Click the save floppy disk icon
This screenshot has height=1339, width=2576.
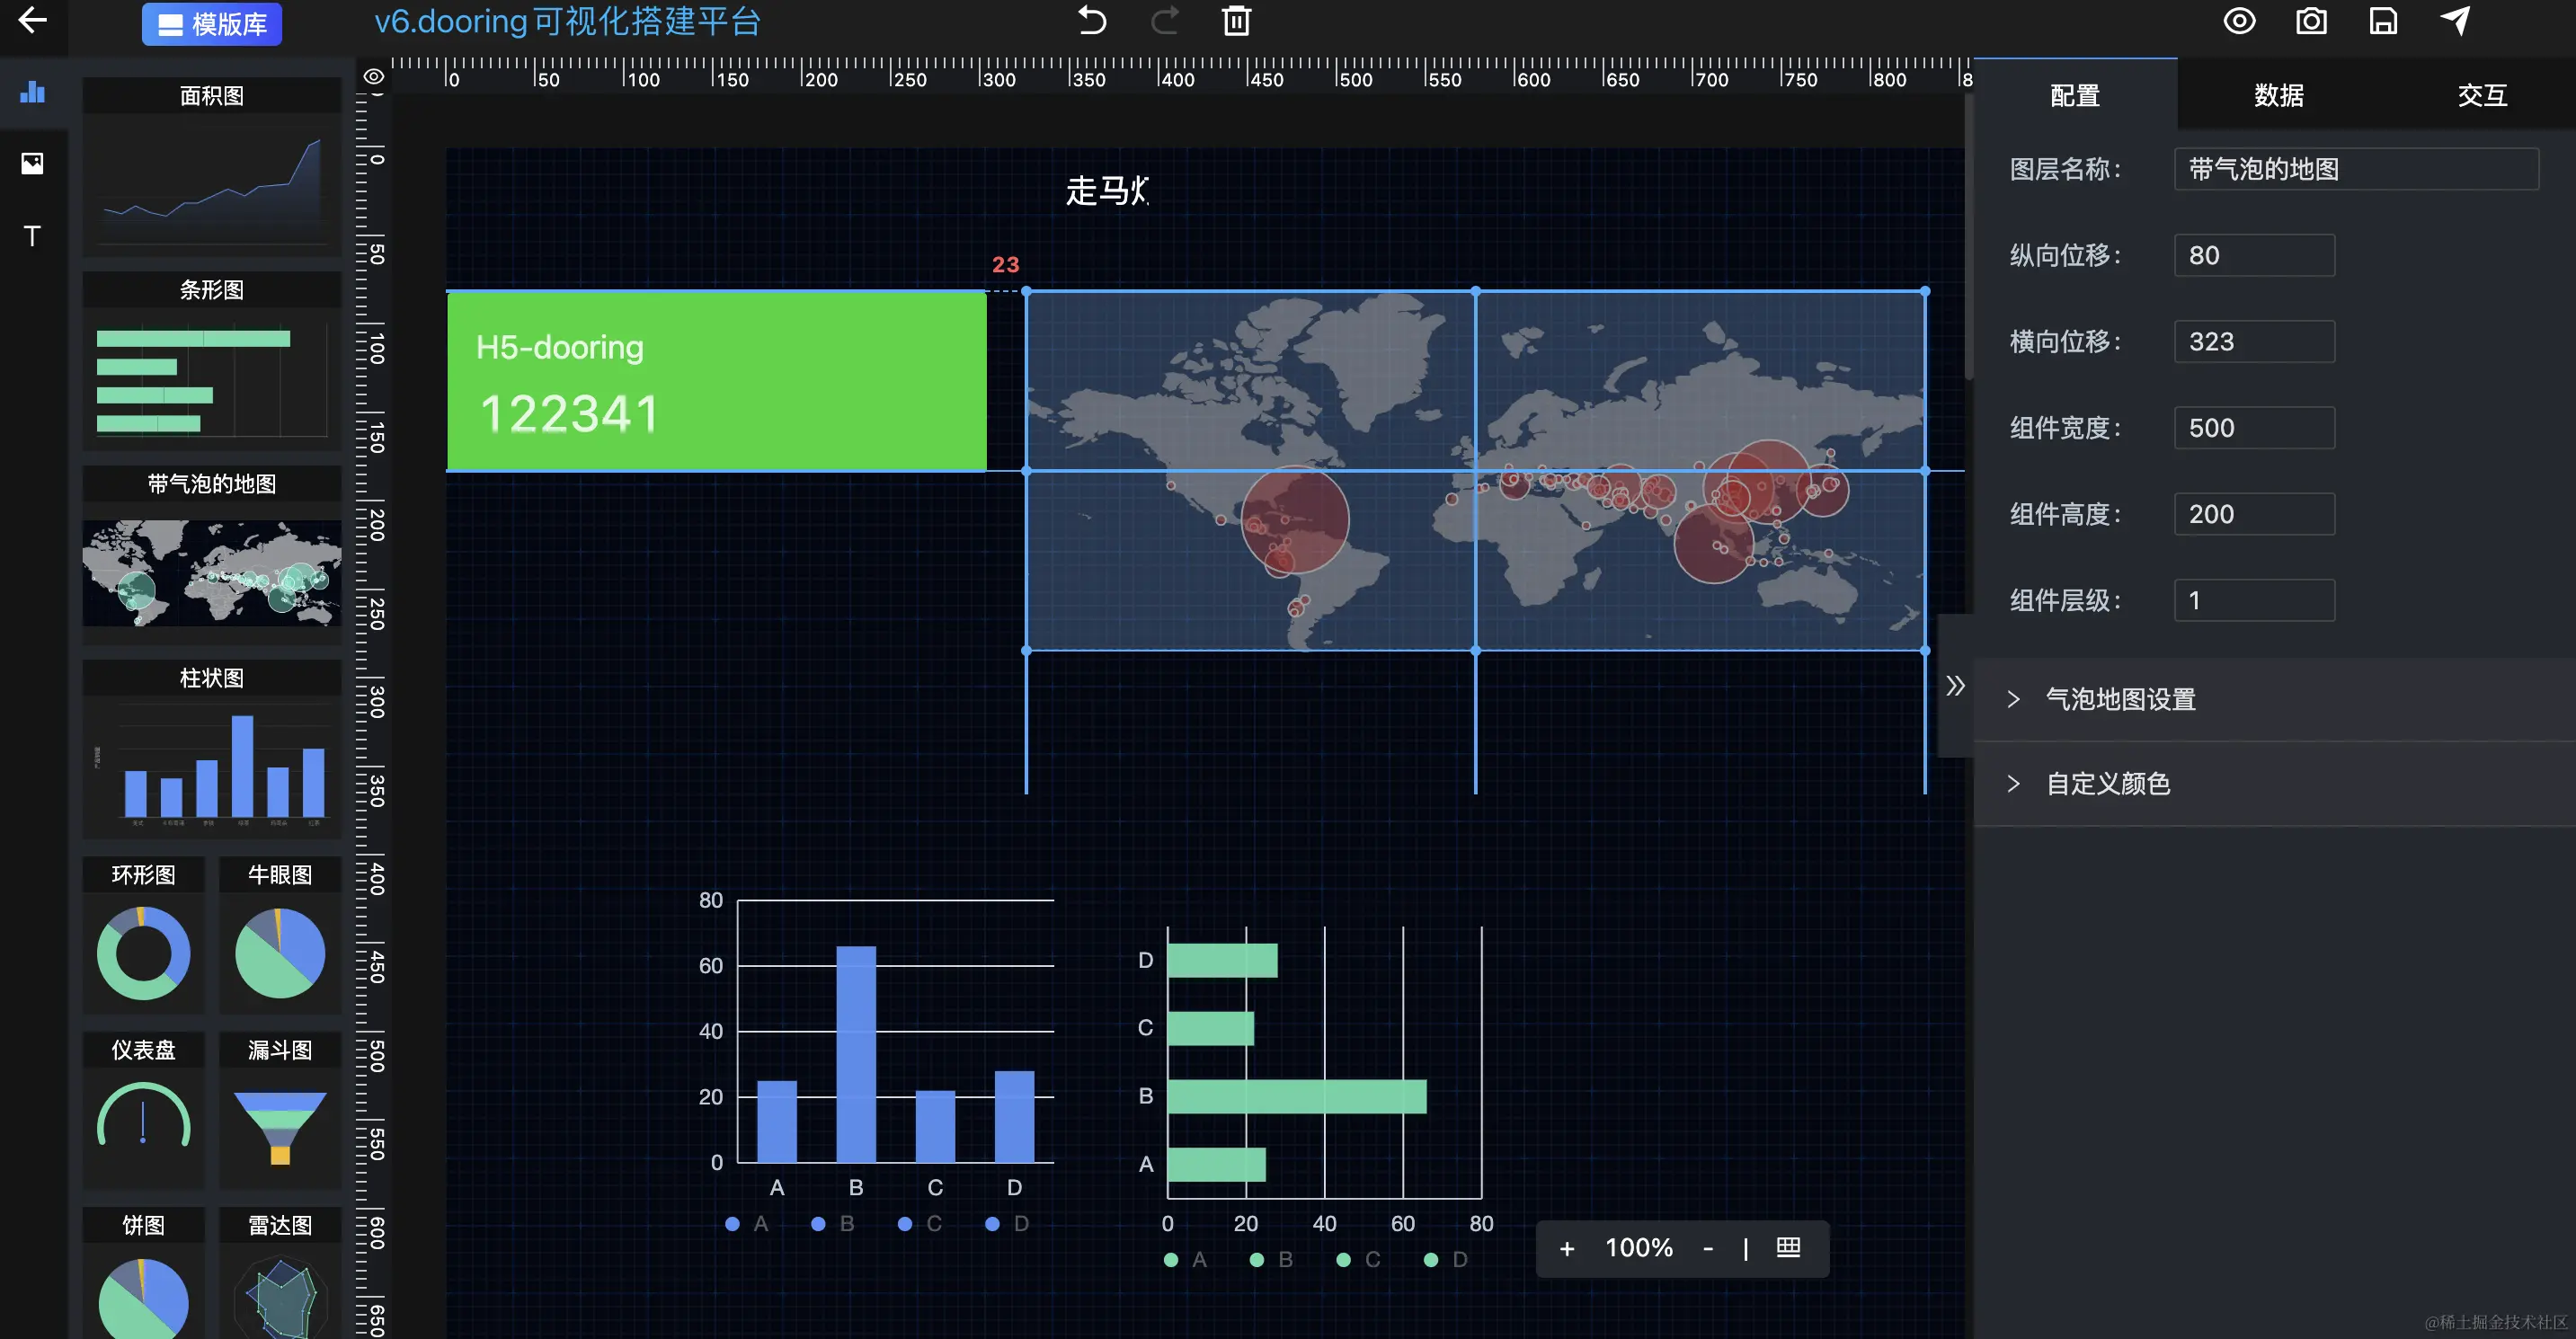click(x=2383, y=20)
